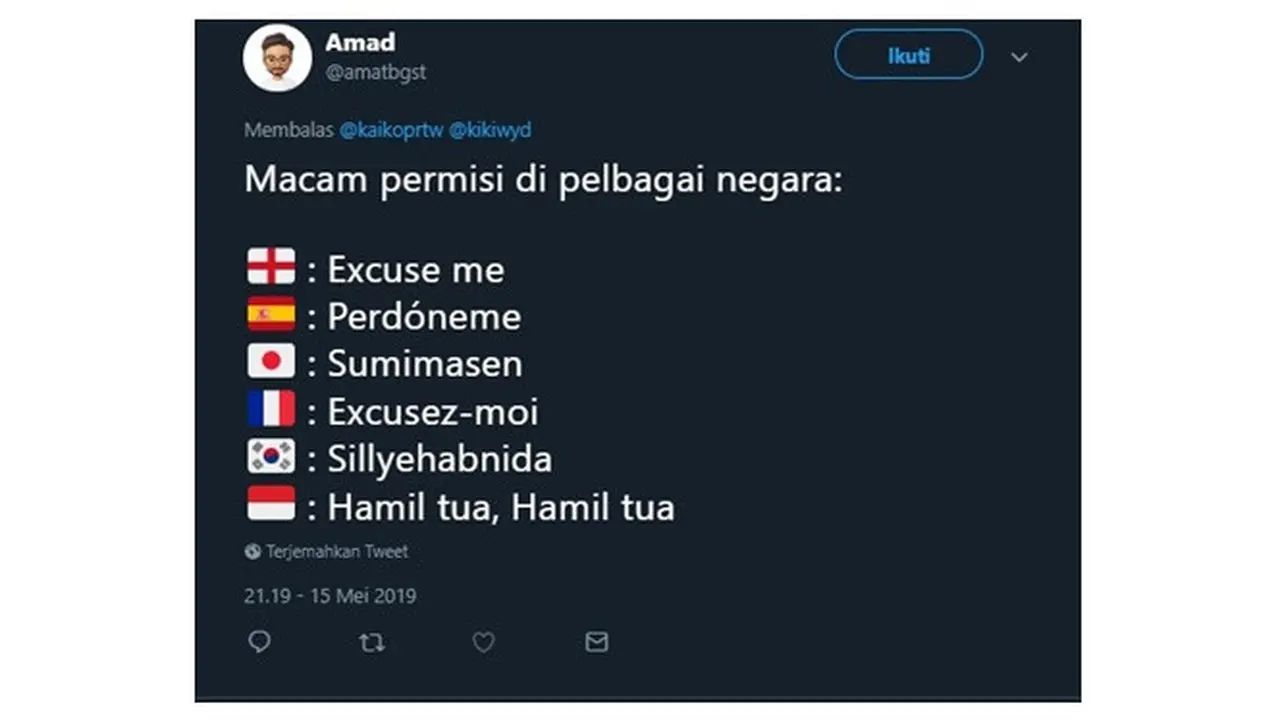Screen dimensions: 1280x720
Task: Expand options next to the Ikuti button
Action: [x=1019, y=58]
